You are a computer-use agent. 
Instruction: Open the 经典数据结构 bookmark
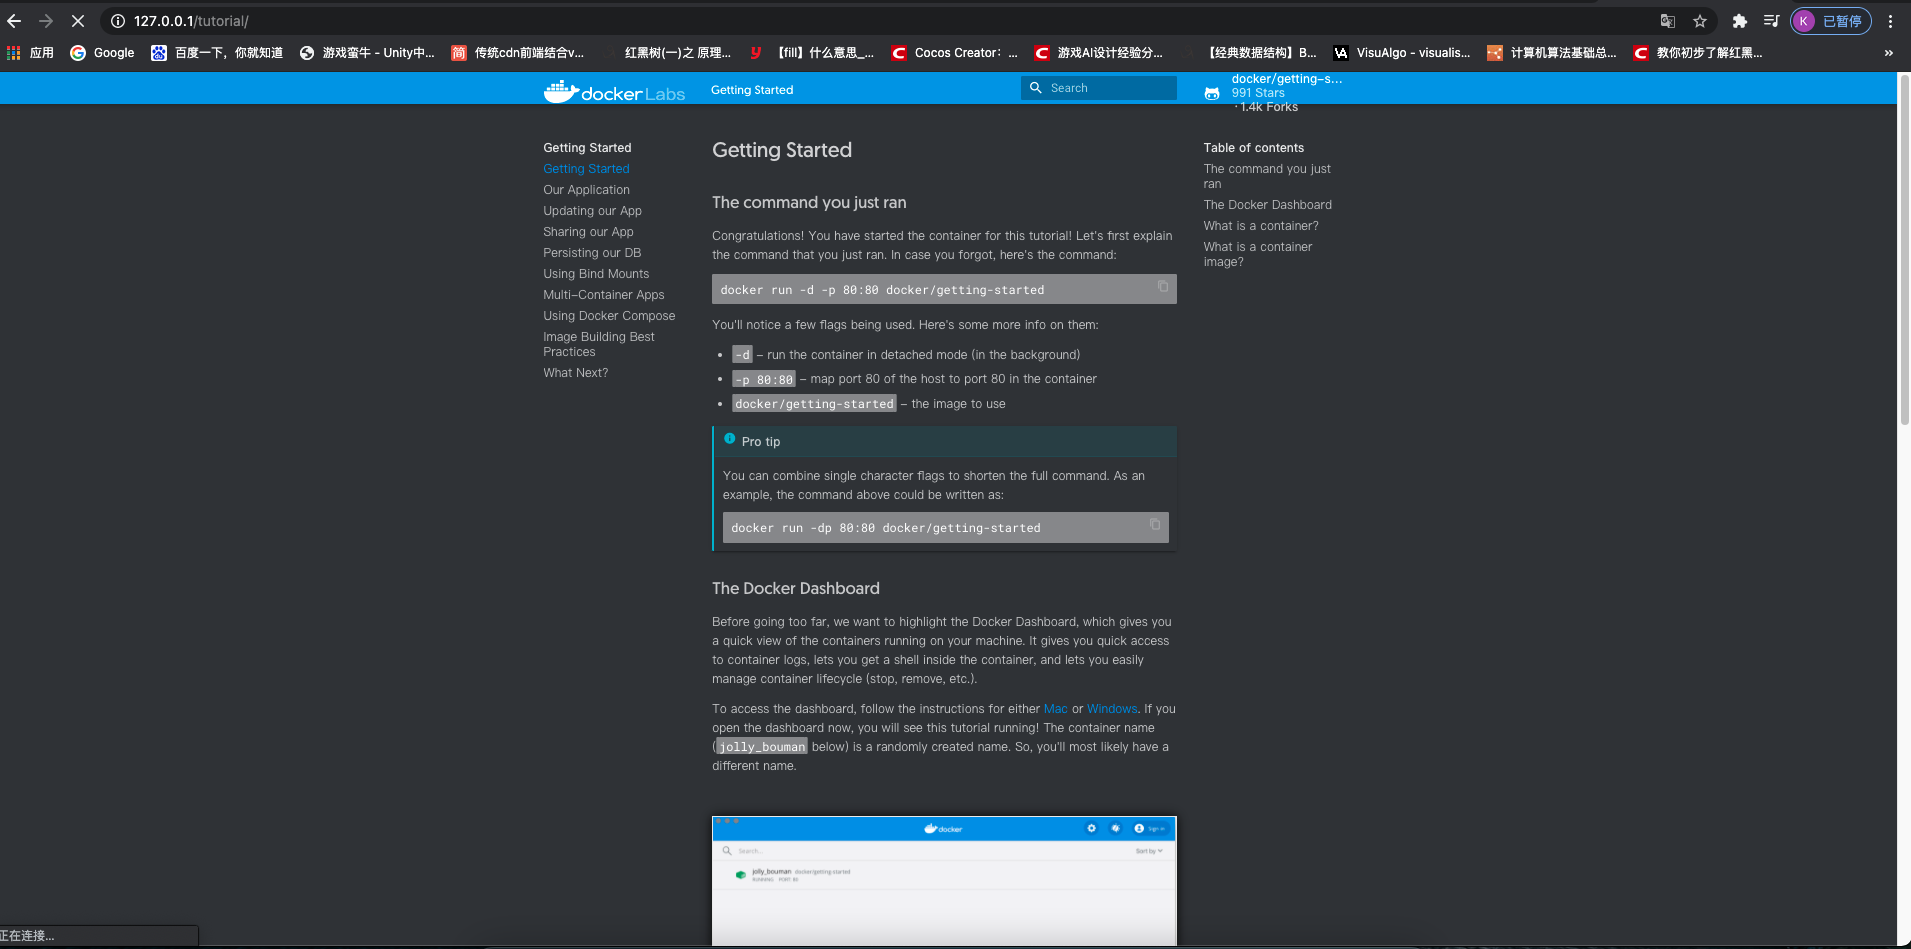pos(1250,53)
